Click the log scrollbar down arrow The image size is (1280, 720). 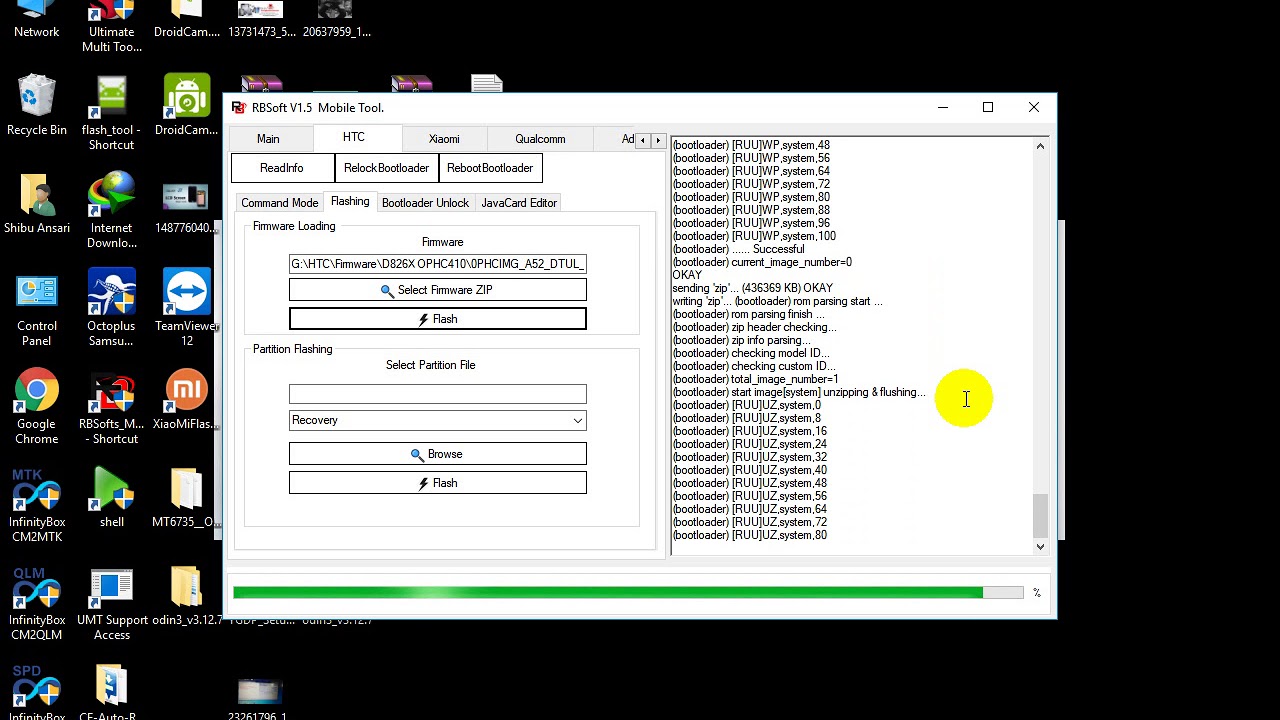pos(1040,546)
